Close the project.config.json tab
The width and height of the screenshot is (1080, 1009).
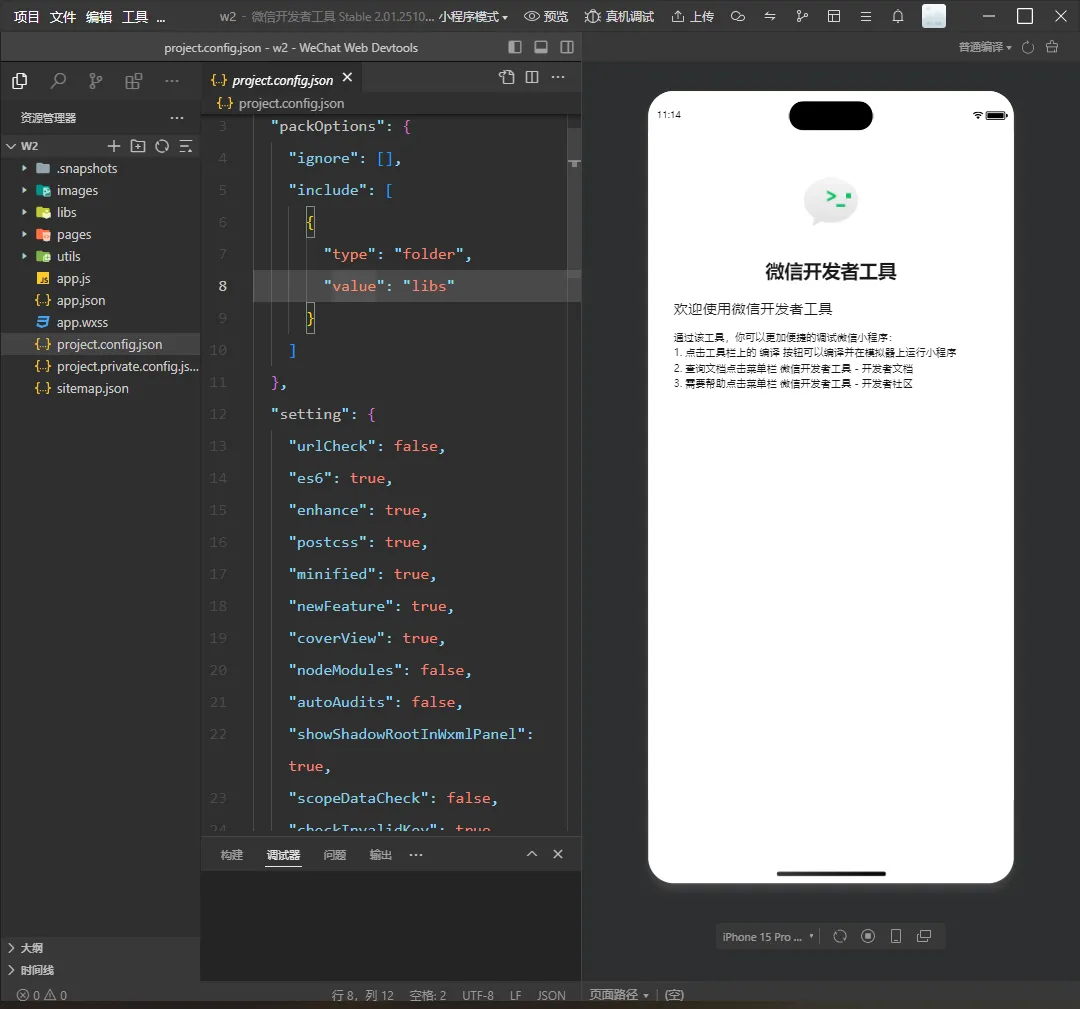pos(348,77)
